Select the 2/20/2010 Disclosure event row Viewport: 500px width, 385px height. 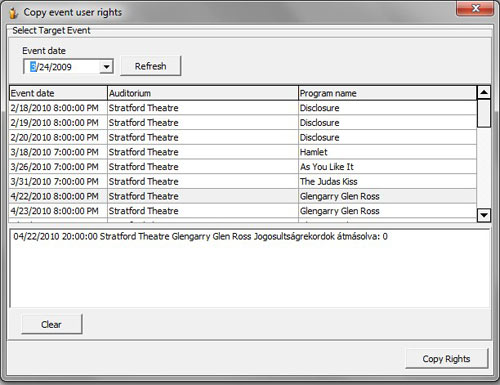243,137
